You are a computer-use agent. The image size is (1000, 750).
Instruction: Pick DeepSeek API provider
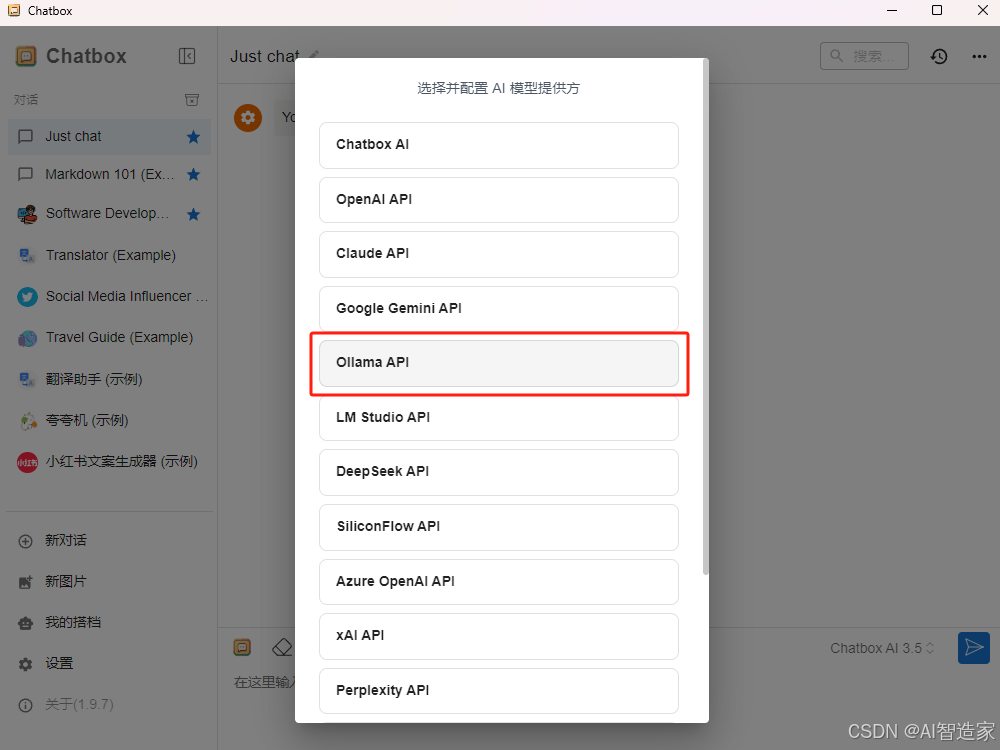tap(499, 473)
